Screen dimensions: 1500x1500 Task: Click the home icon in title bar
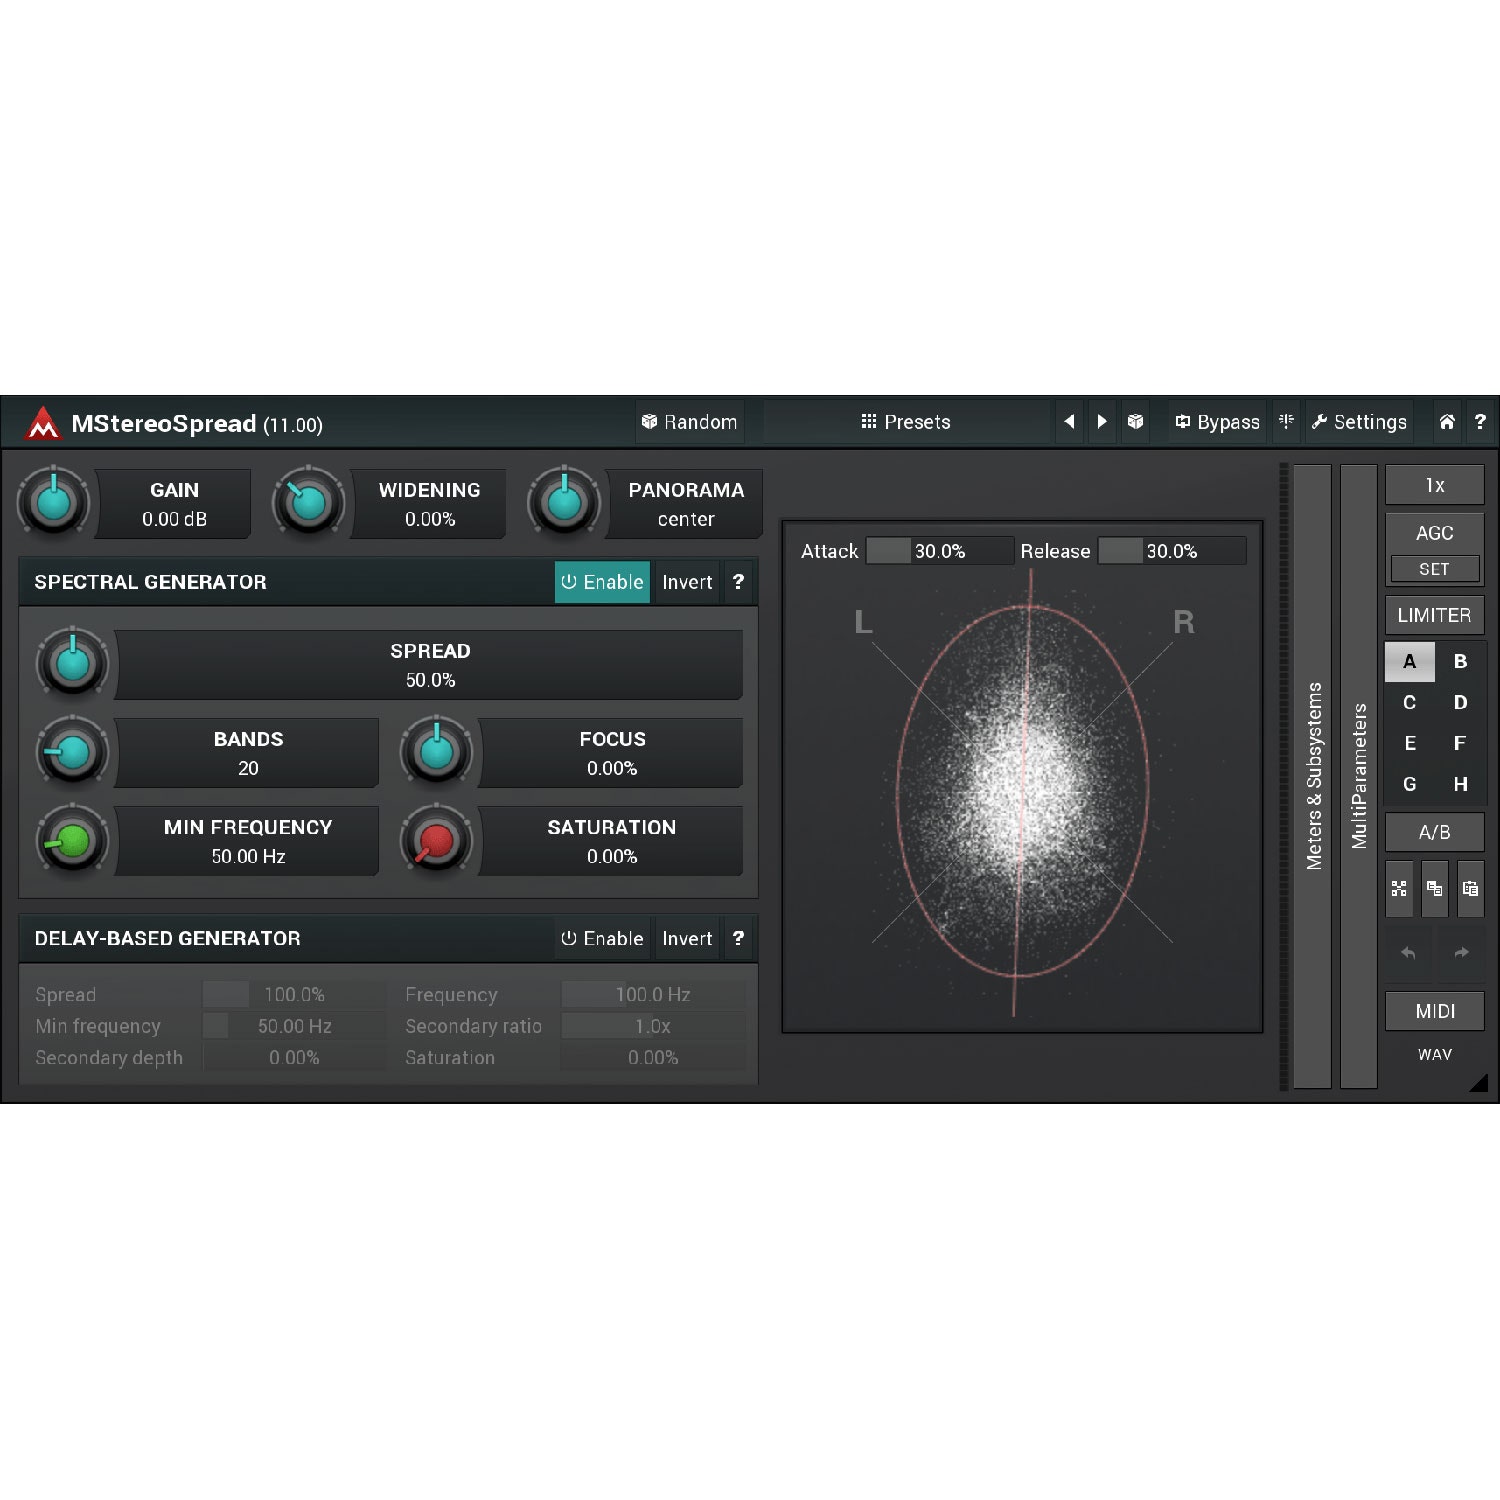1446,422
